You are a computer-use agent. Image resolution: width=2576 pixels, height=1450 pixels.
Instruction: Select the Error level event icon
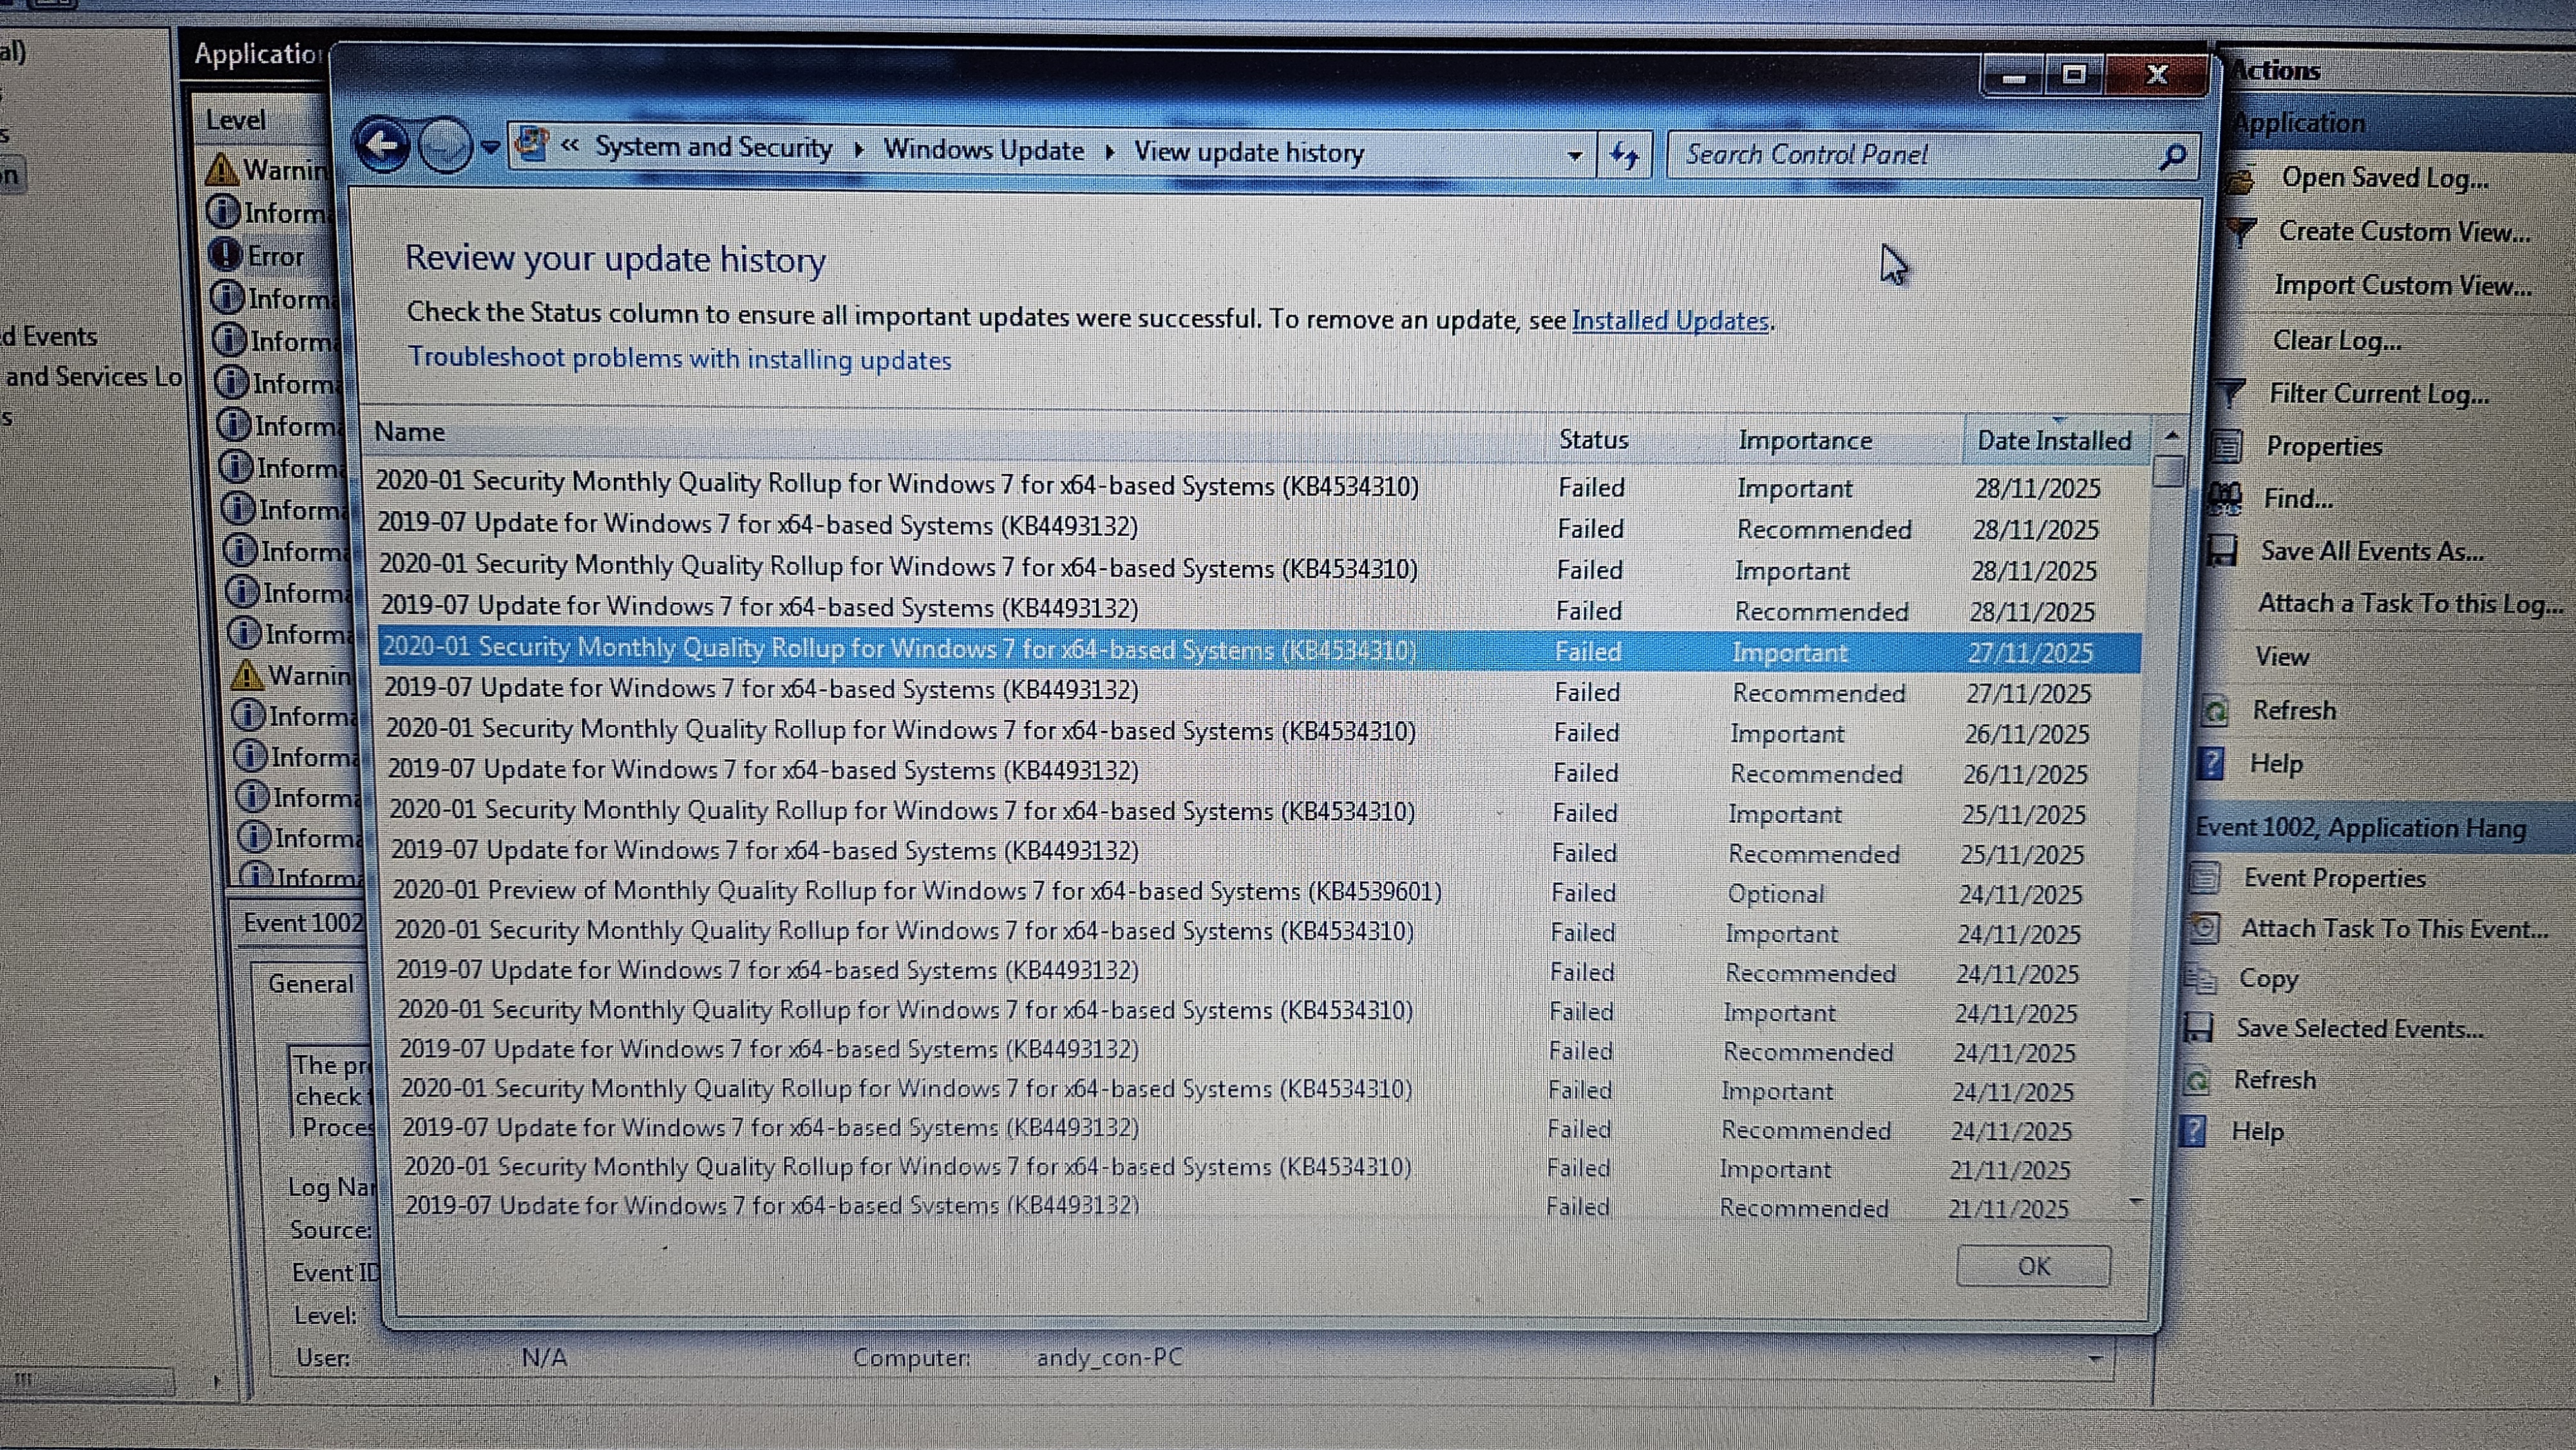point(226,255)
